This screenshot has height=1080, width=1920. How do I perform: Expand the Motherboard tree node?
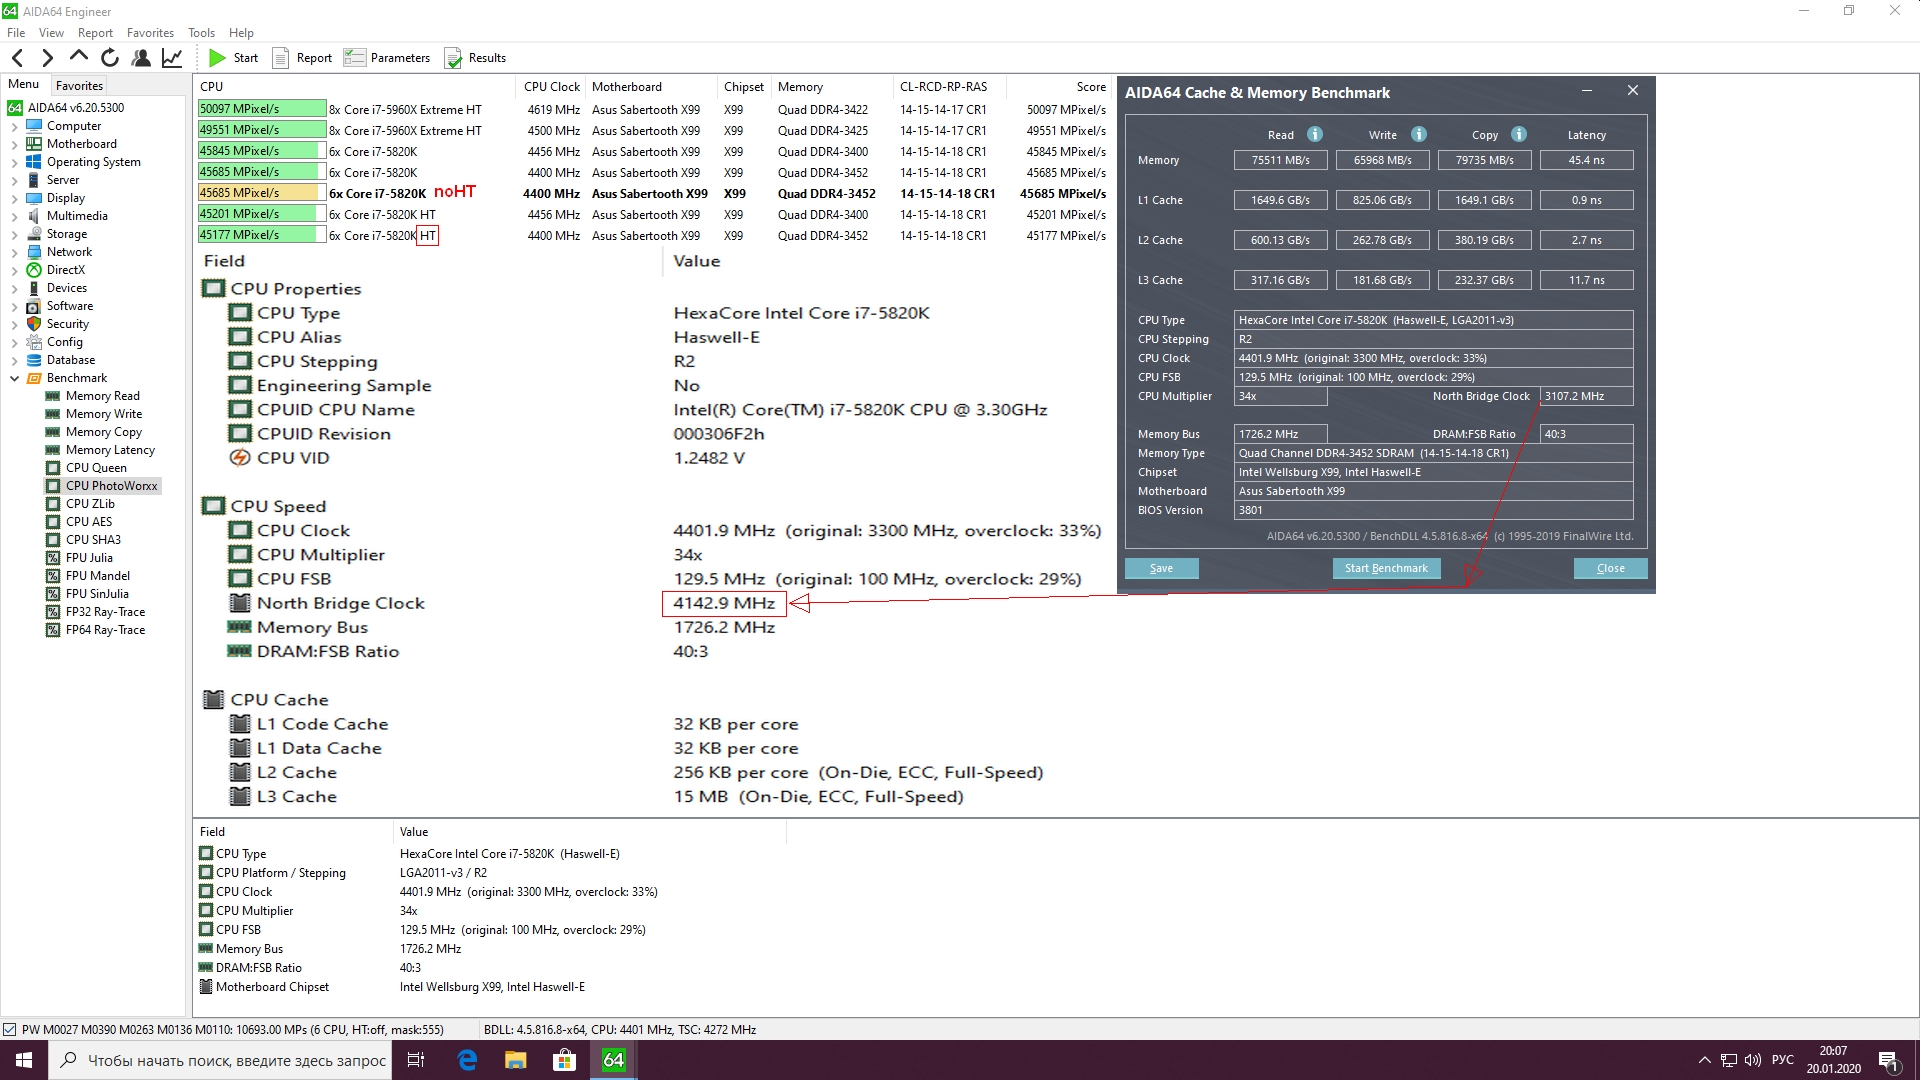pos(14,144)
